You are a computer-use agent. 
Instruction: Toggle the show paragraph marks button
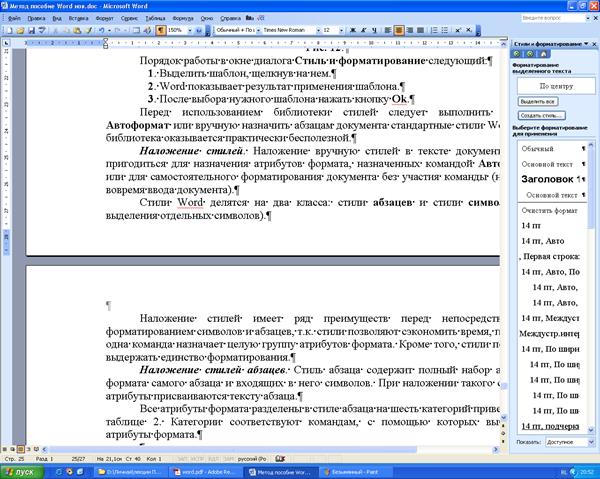(x=161, y=30)
